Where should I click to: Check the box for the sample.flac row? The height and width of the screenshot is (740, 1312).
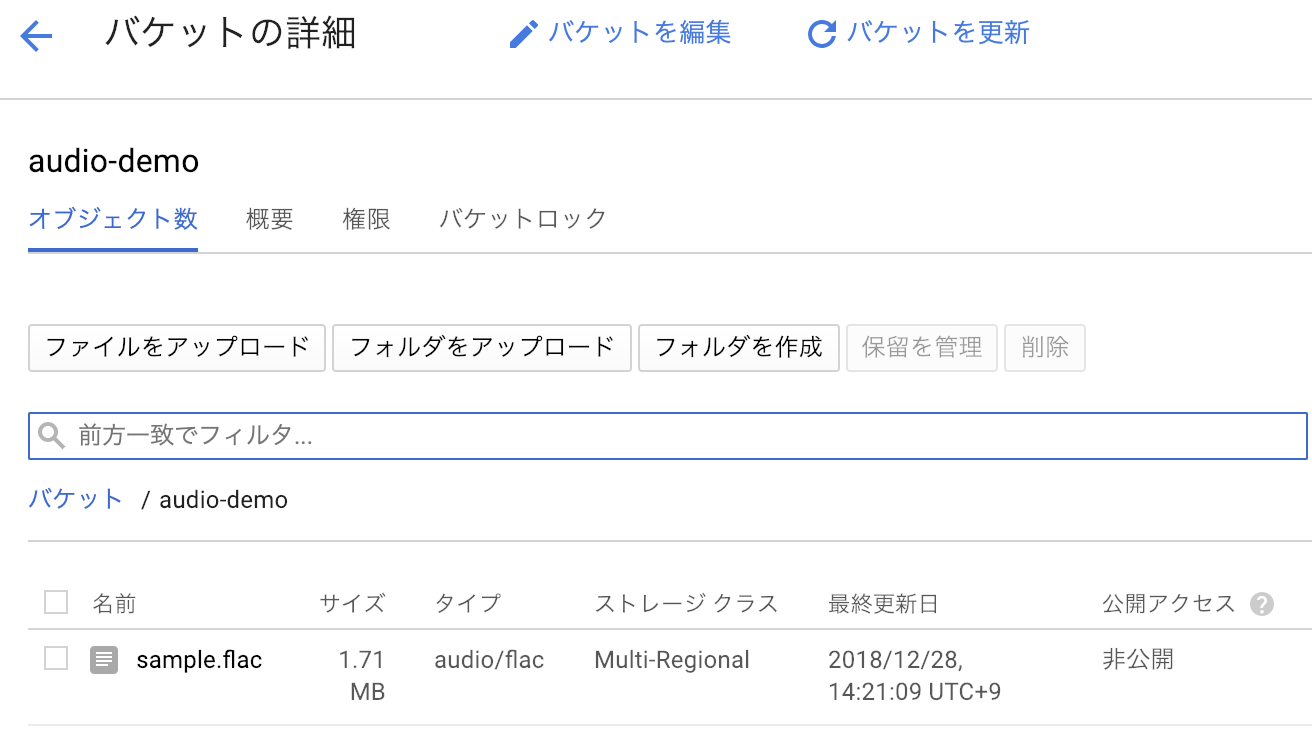click(56, 658)
